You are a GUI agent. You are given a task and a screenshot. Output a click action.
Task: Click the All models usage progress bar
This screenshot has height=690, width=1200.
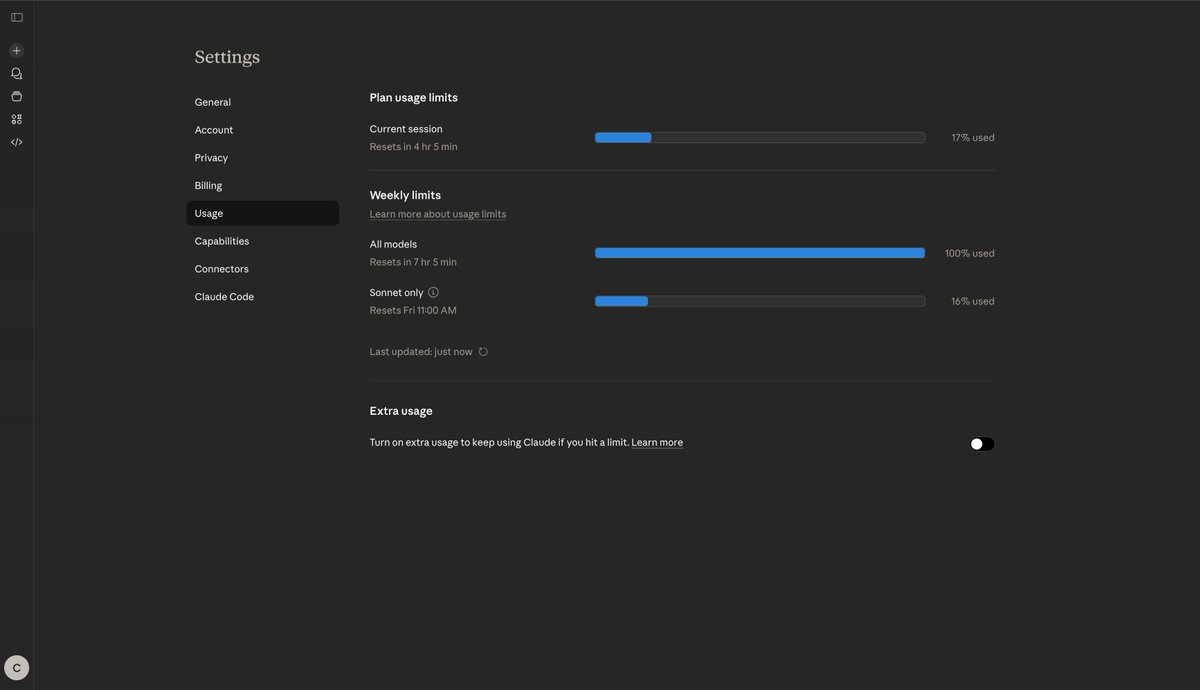point(760,253)
